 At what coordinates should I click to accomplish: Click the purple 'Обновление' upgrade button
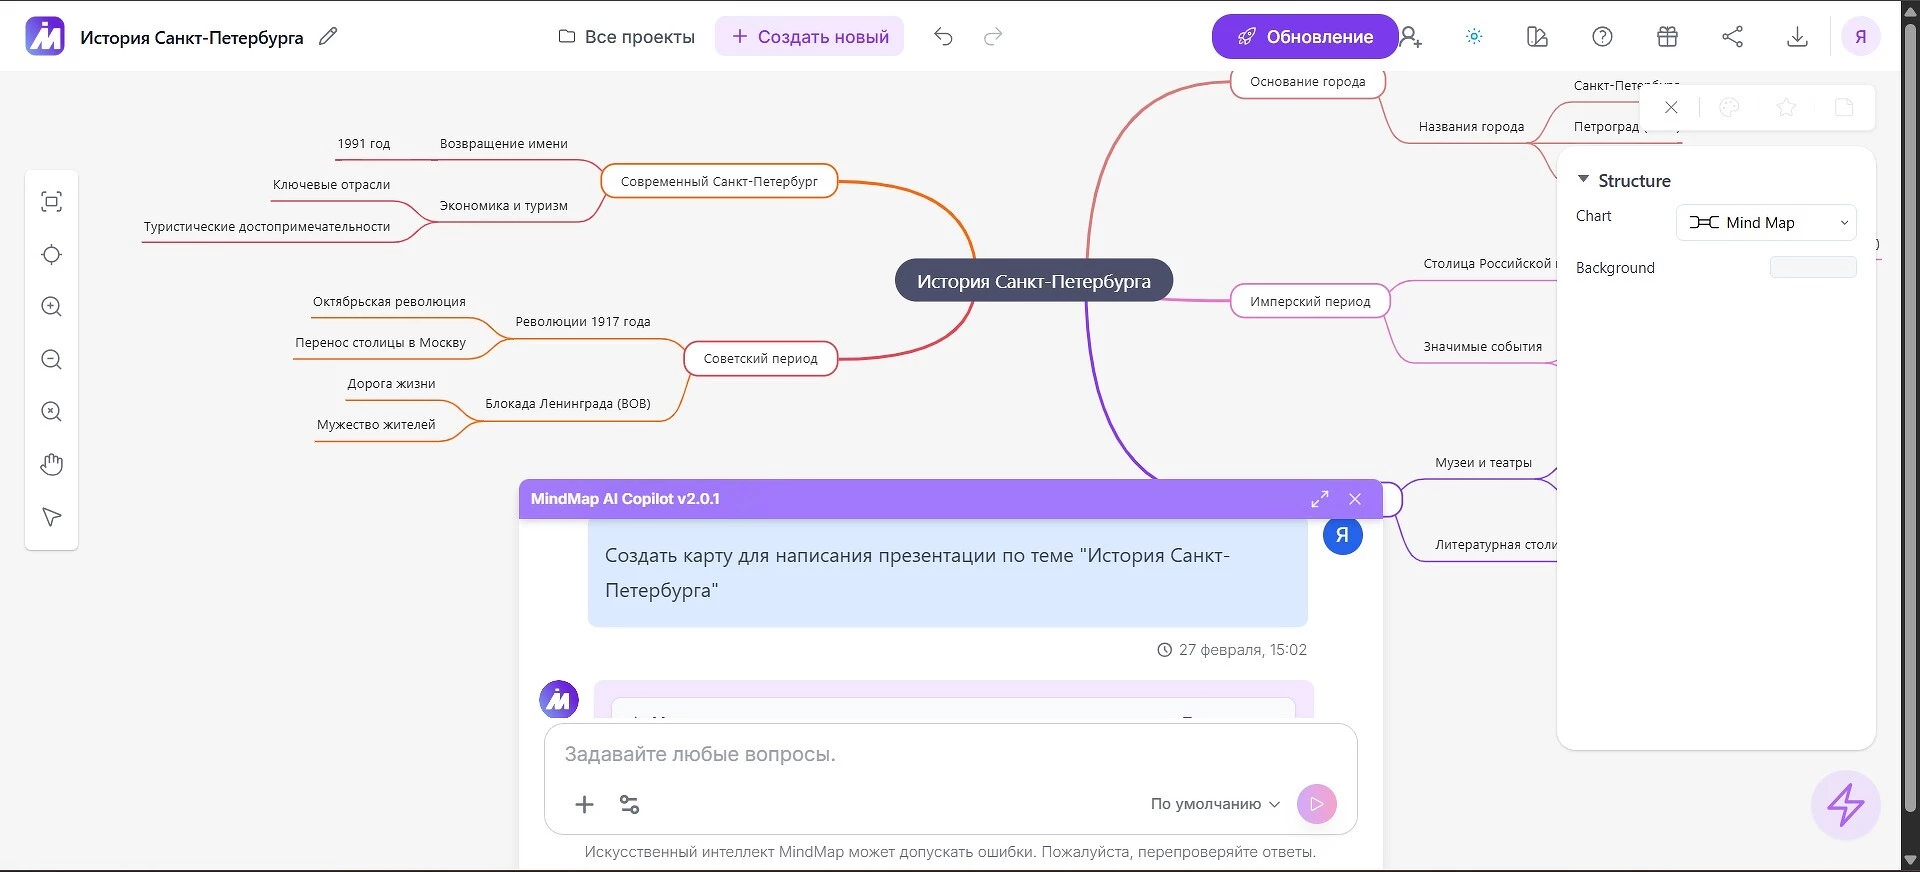coord(1304,37)
